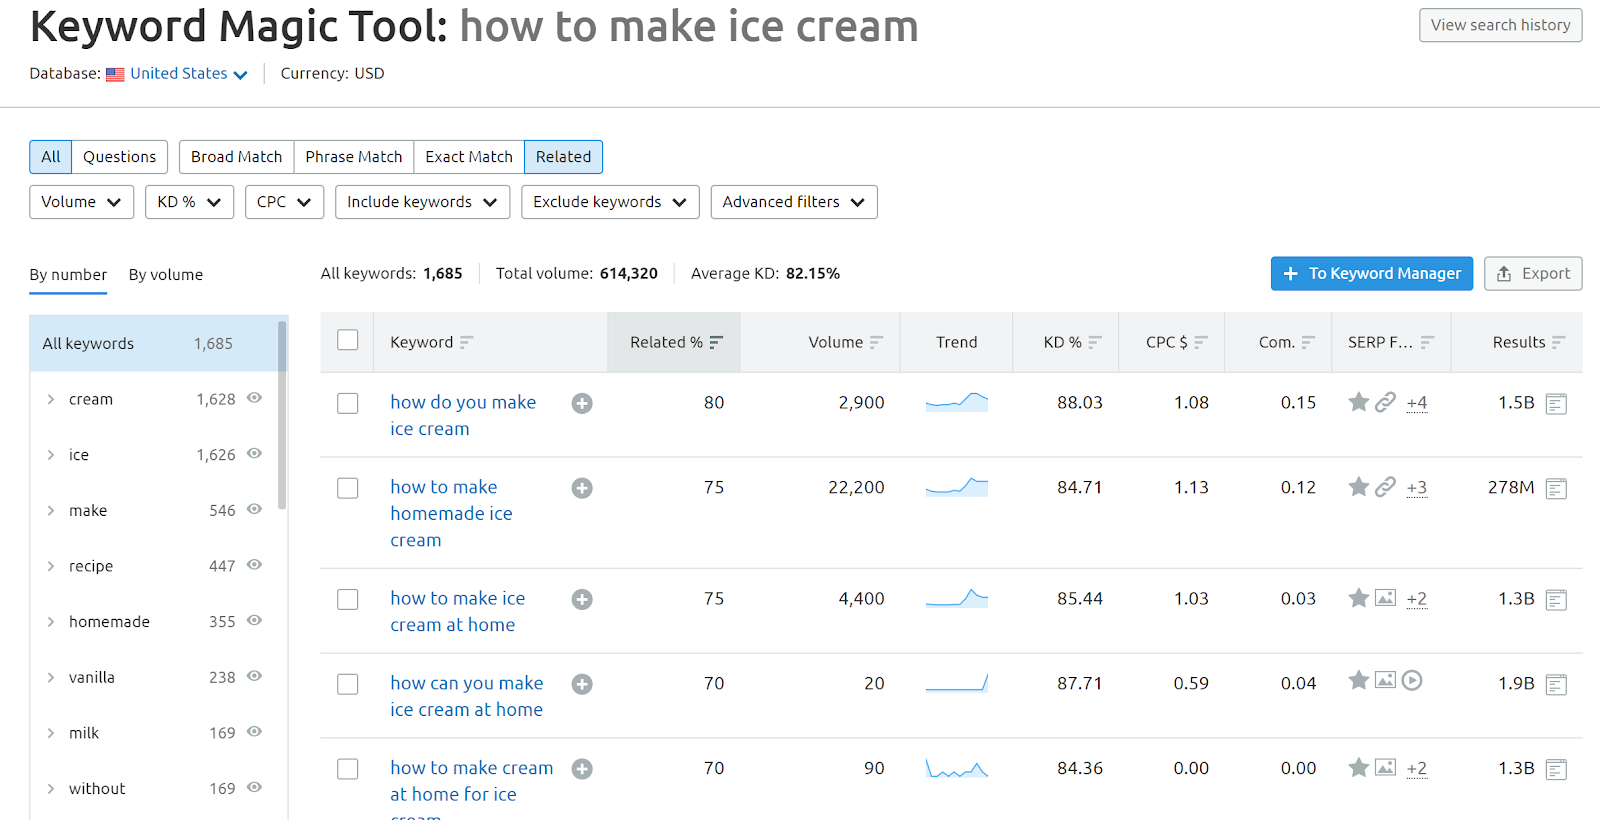The image size is (1600, 820).
Task: Click image SERP feature icon in volume 20 row
Action: (1385, 681)
